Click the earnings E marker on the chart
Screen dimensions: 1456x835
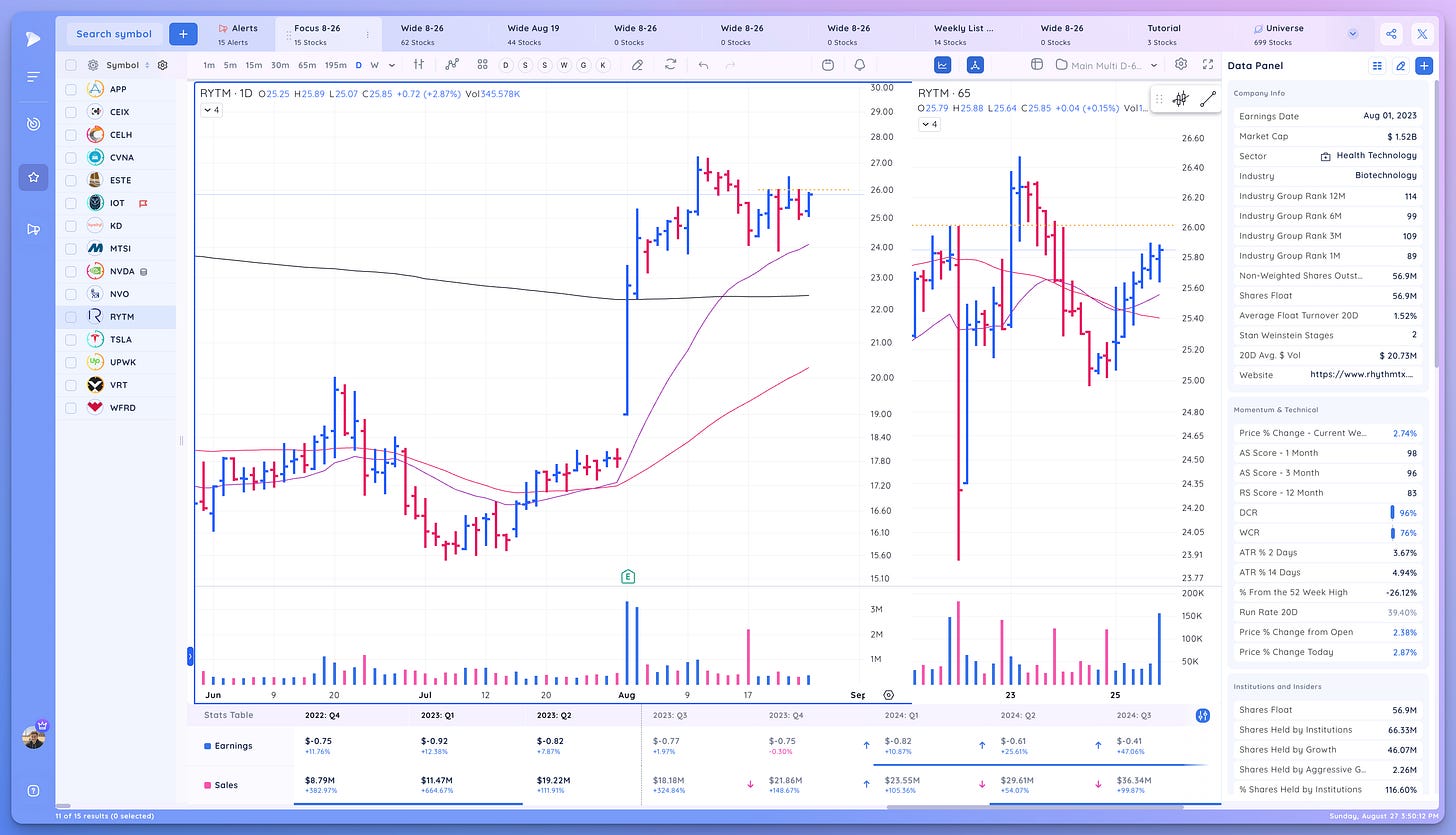[x=628, y=576]
